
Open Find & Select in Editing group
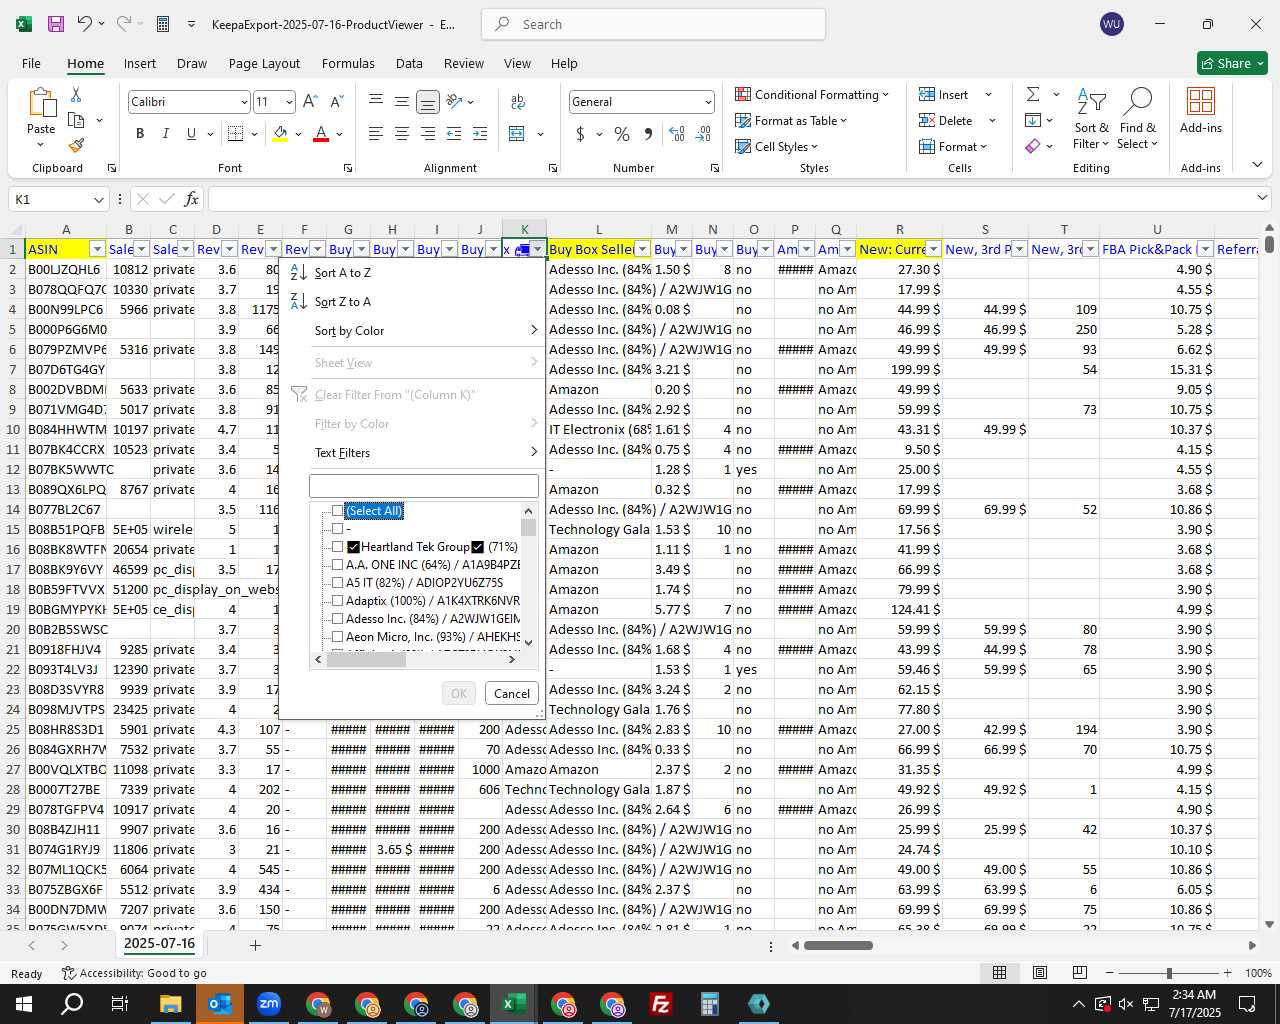tap(1138, 118)
